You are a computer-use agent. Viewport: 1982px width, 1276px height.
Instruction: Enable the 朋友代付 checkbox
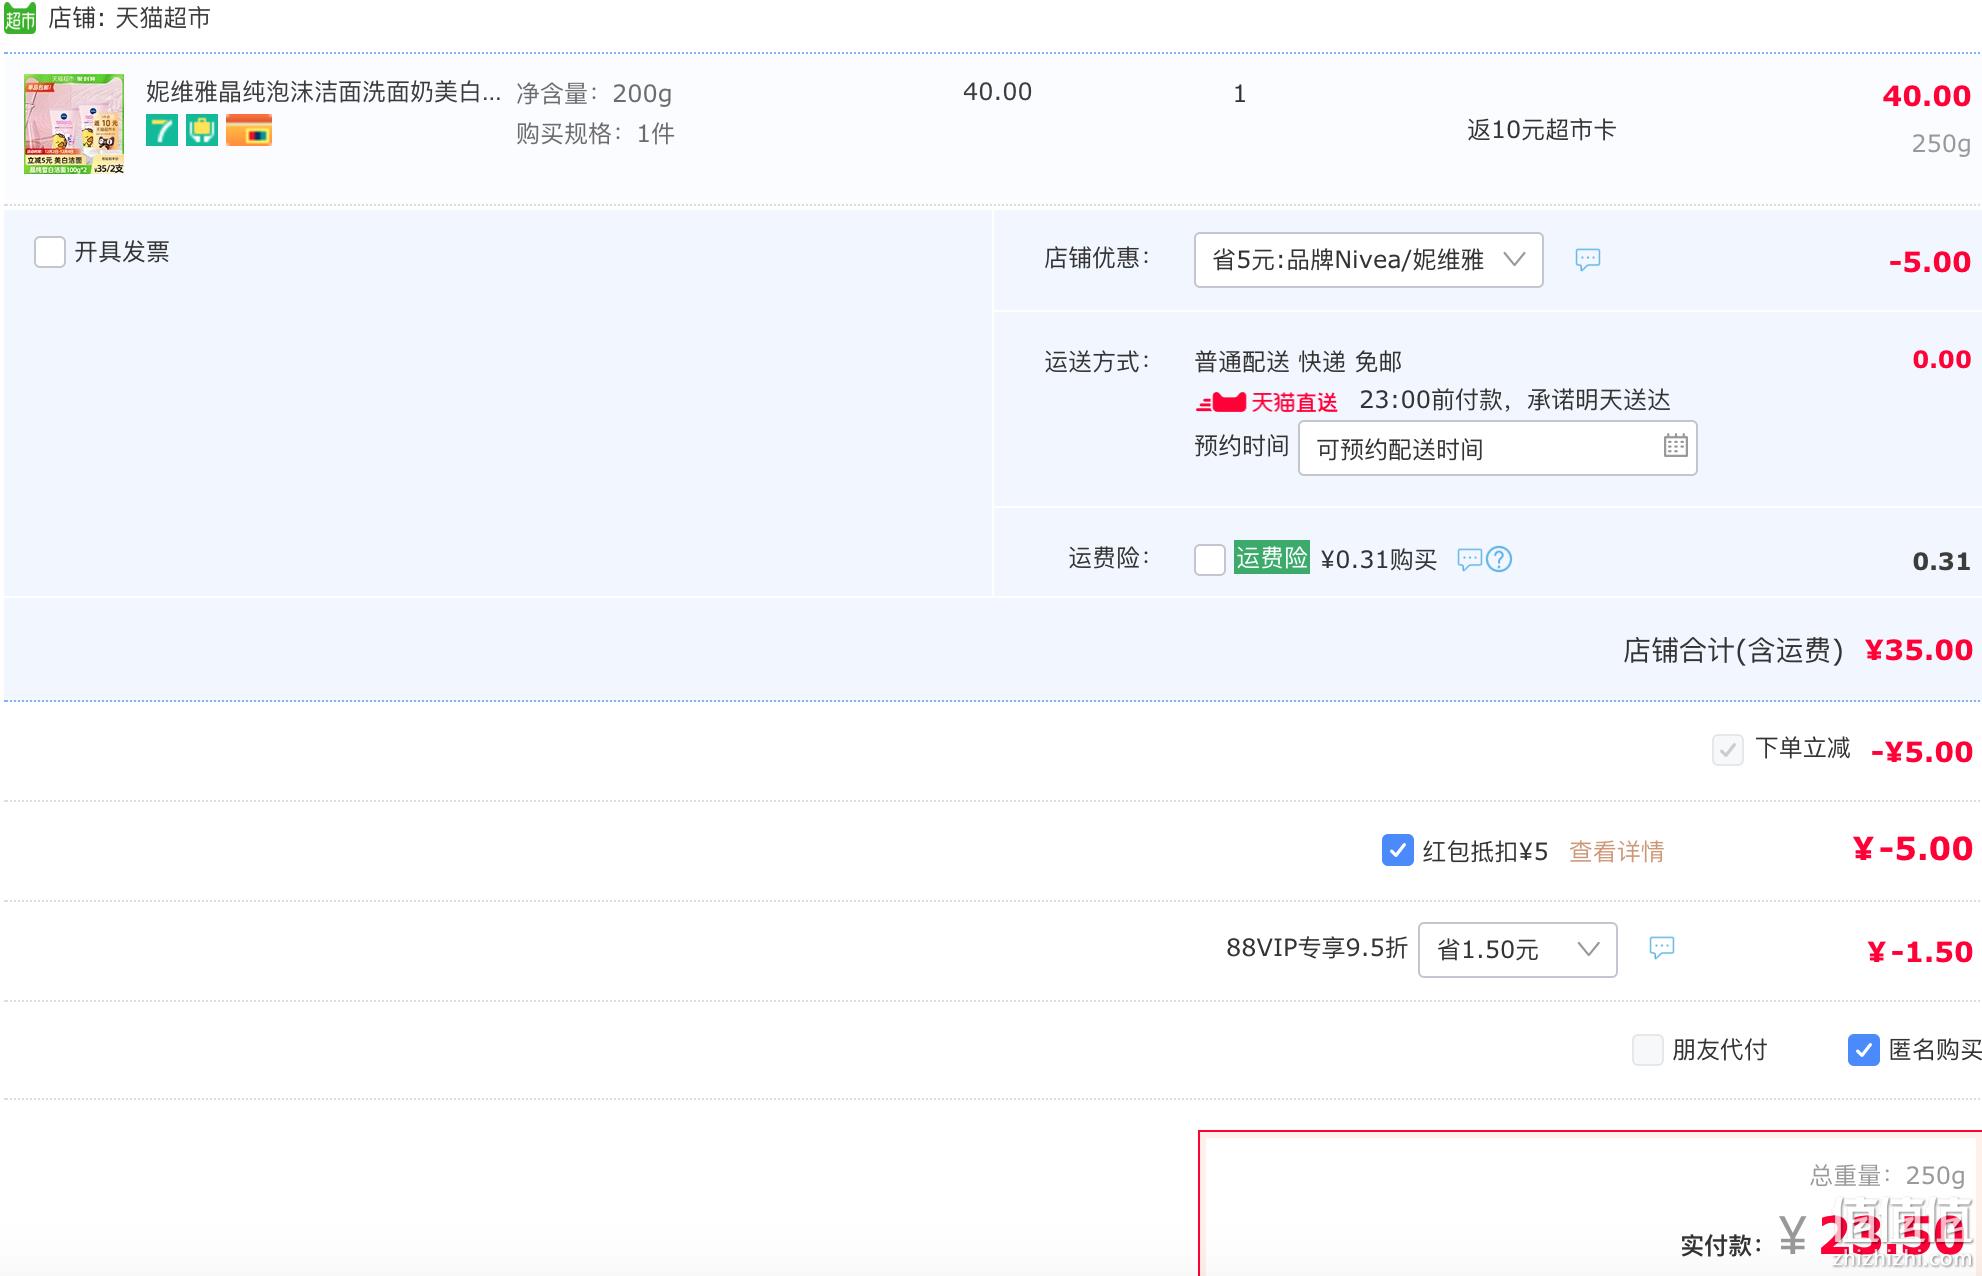pos(1648,1050)
